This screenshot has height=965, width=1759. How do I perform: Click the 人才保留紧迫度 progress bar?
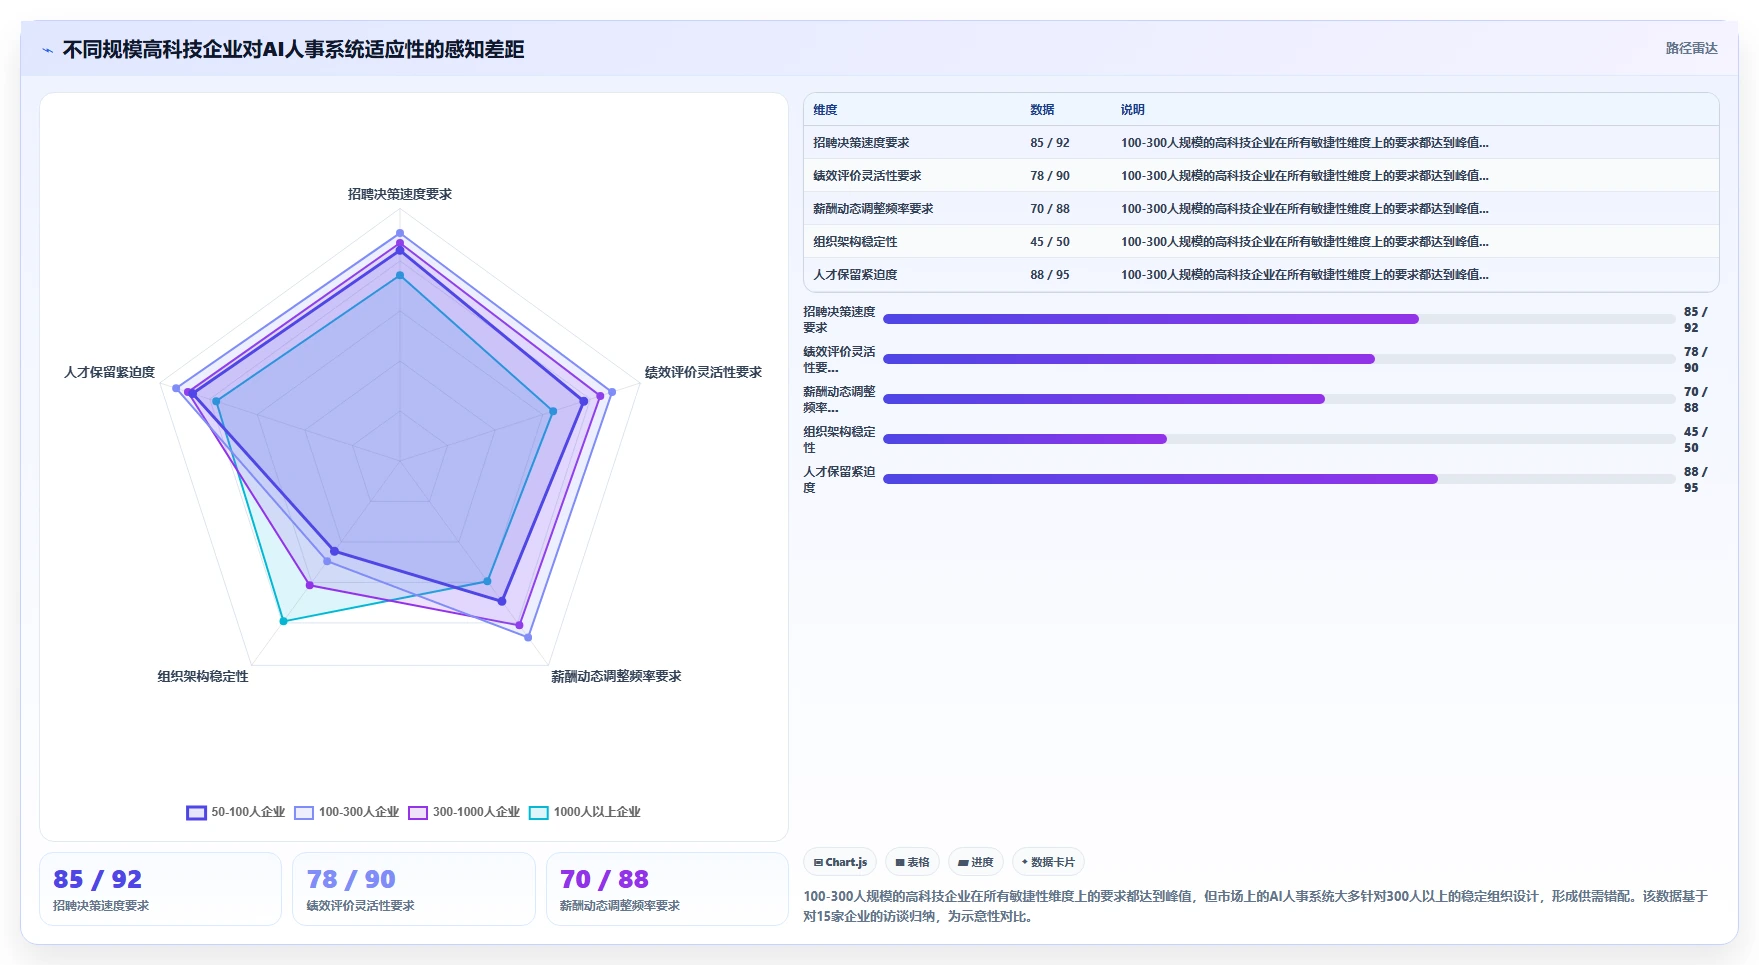tap(1279, 479)
